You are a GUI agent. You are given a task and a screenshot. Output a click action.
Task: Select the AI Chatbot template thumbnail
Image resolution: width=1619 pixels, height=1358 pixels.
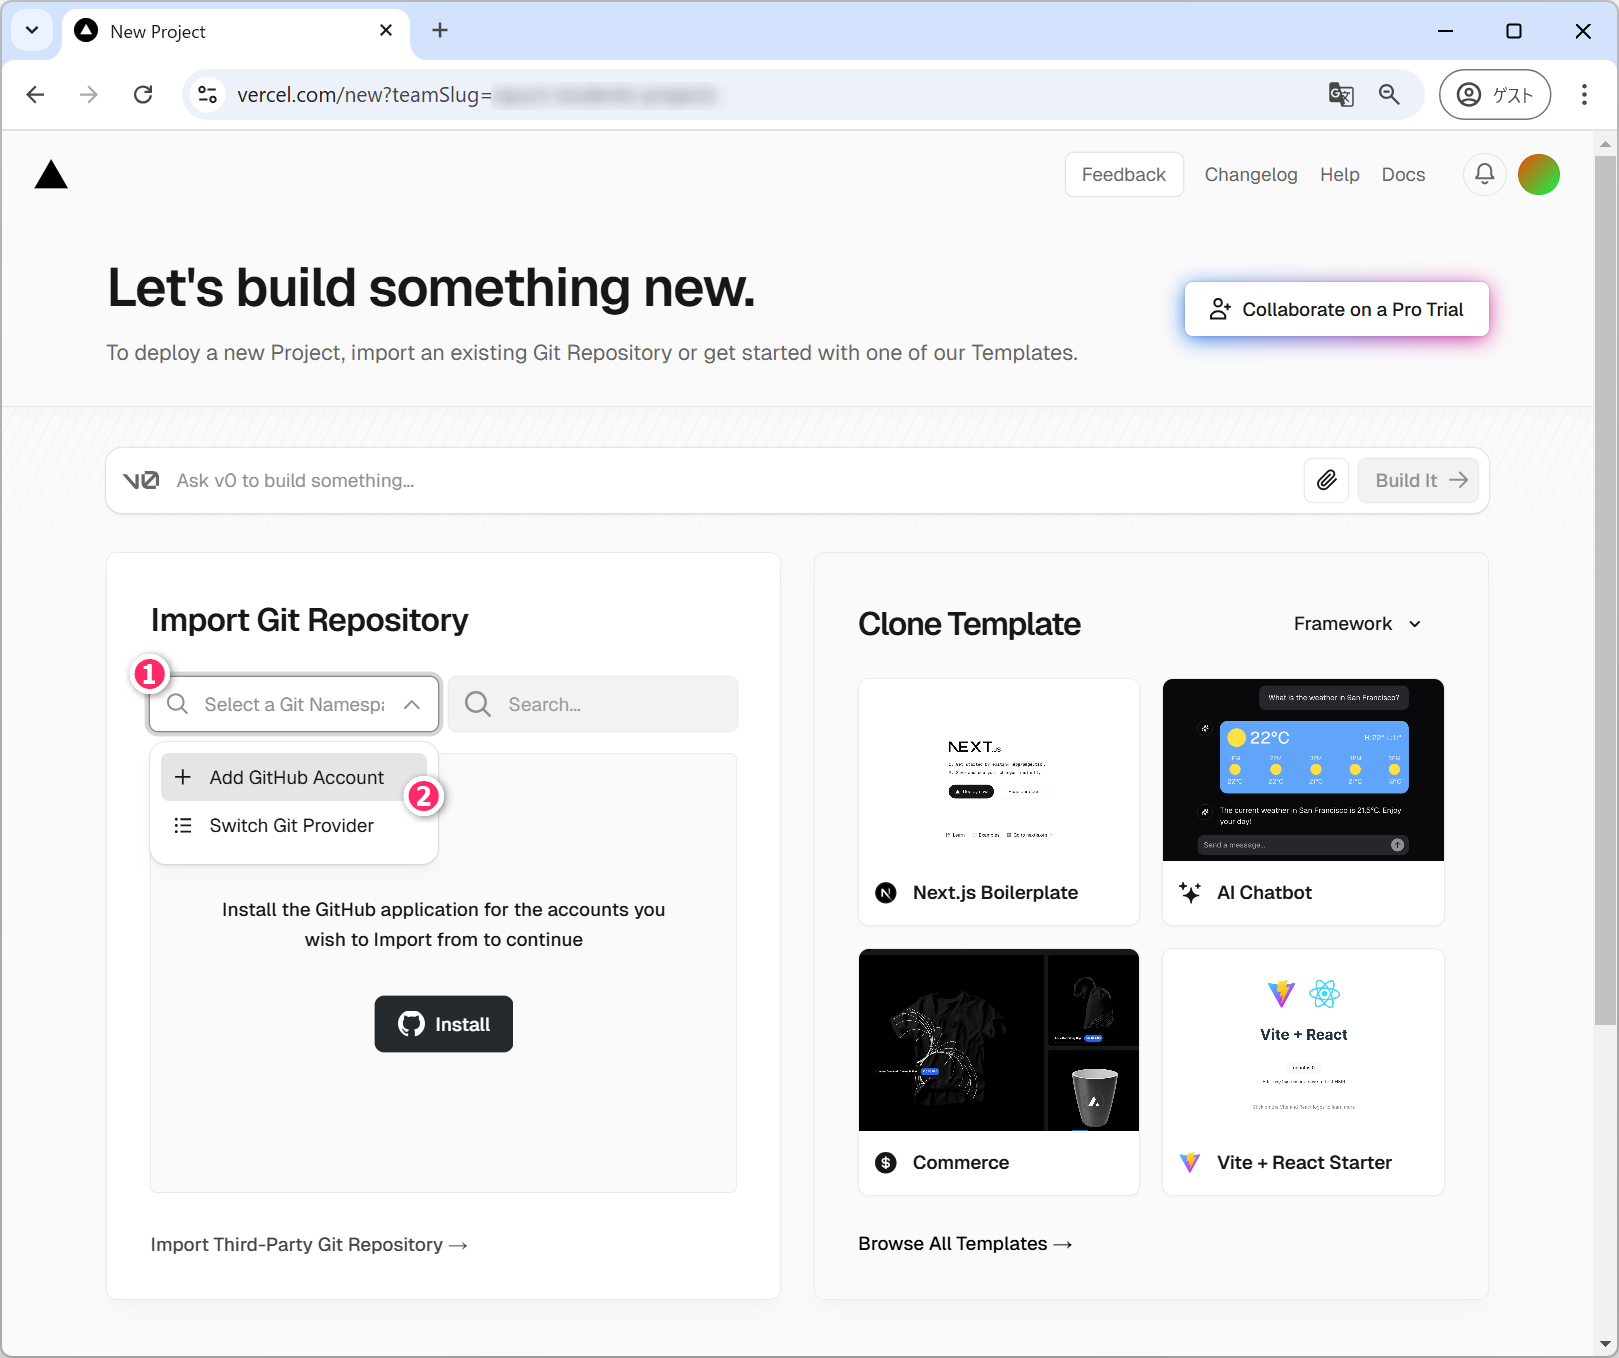(x=1302, y=770)
